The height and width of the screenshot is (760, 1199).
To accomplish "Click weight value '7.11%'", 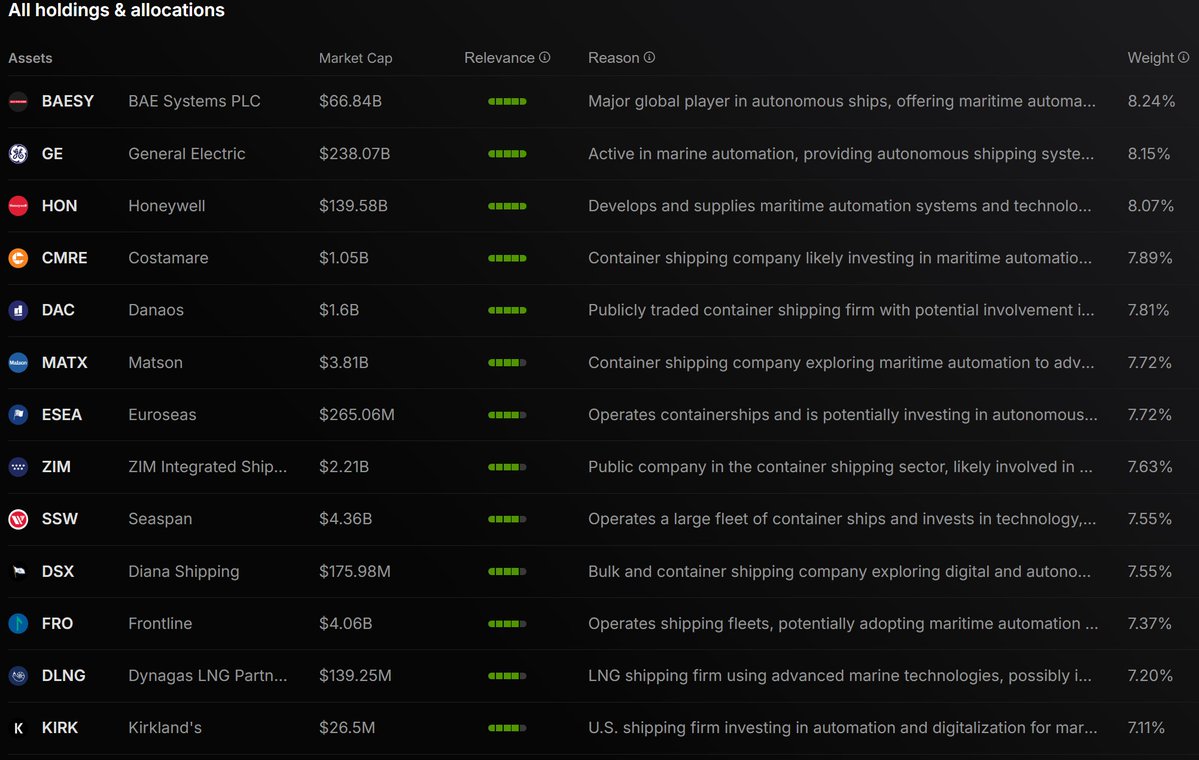I will point(1146,728).
